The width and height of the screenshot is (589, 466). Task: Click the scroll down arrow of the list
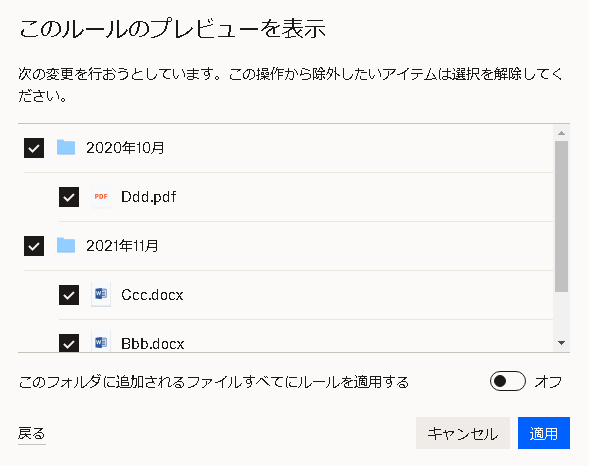coord(561,342)
